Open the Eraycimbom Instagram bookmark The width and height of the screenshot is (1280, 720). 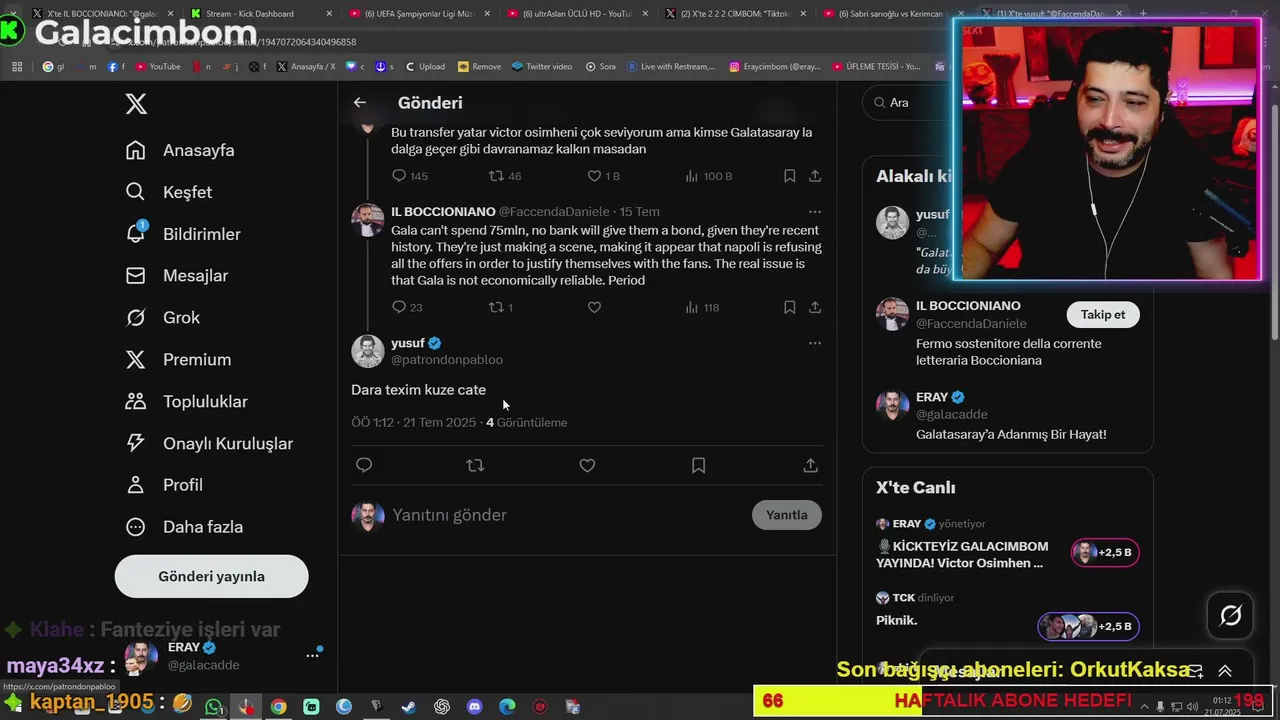(x=775, y=67)
